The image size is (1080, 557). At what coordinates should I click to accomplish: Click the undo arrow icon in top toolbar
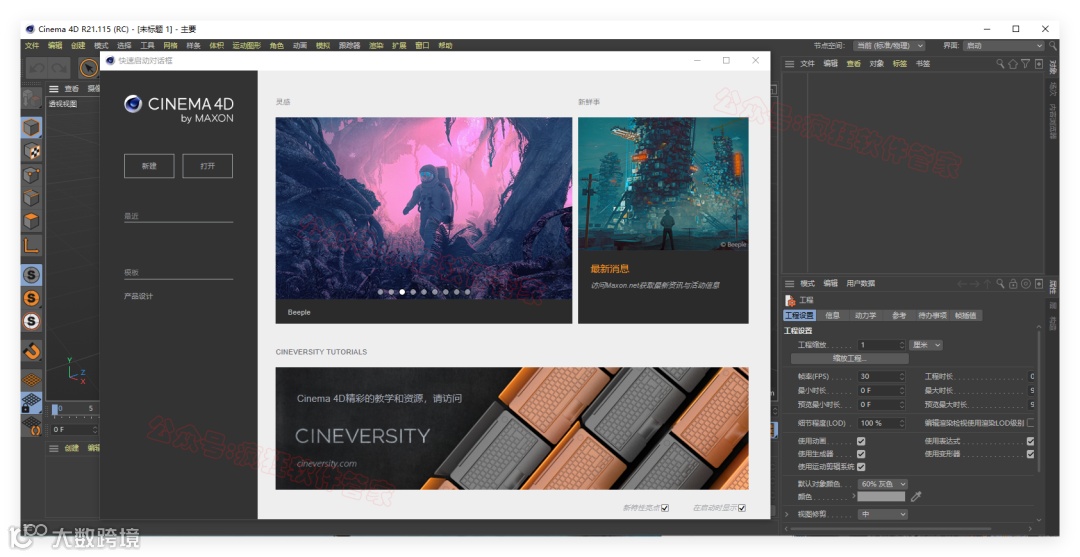coord(37,67)
